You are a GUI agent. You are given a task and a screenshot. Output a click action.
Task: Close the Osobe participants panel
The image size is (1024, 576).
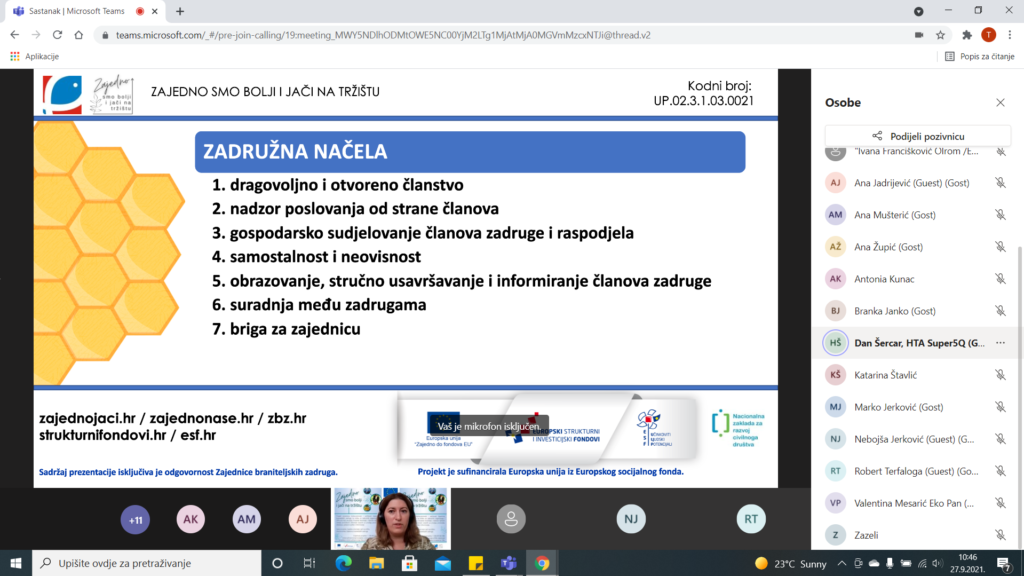pyautogui.click(x=1000, y=102)
